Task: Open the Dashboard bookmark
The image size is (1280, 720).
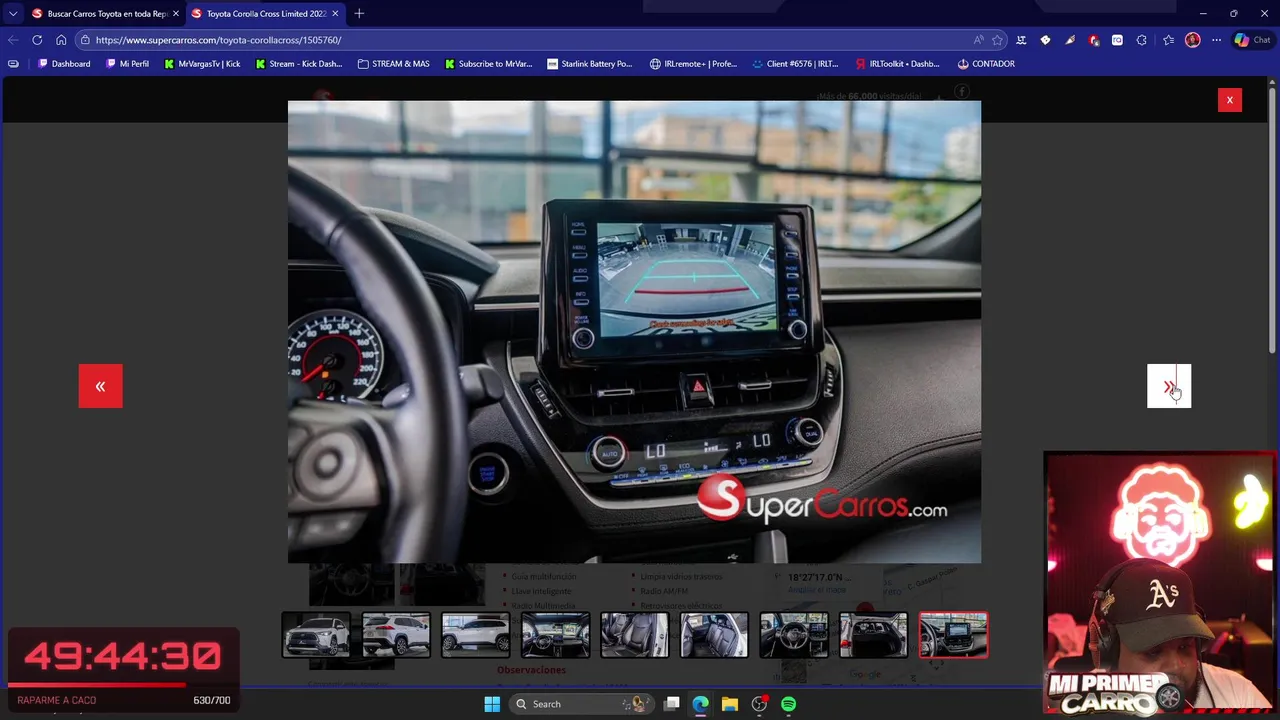Action: pos(64,64)
